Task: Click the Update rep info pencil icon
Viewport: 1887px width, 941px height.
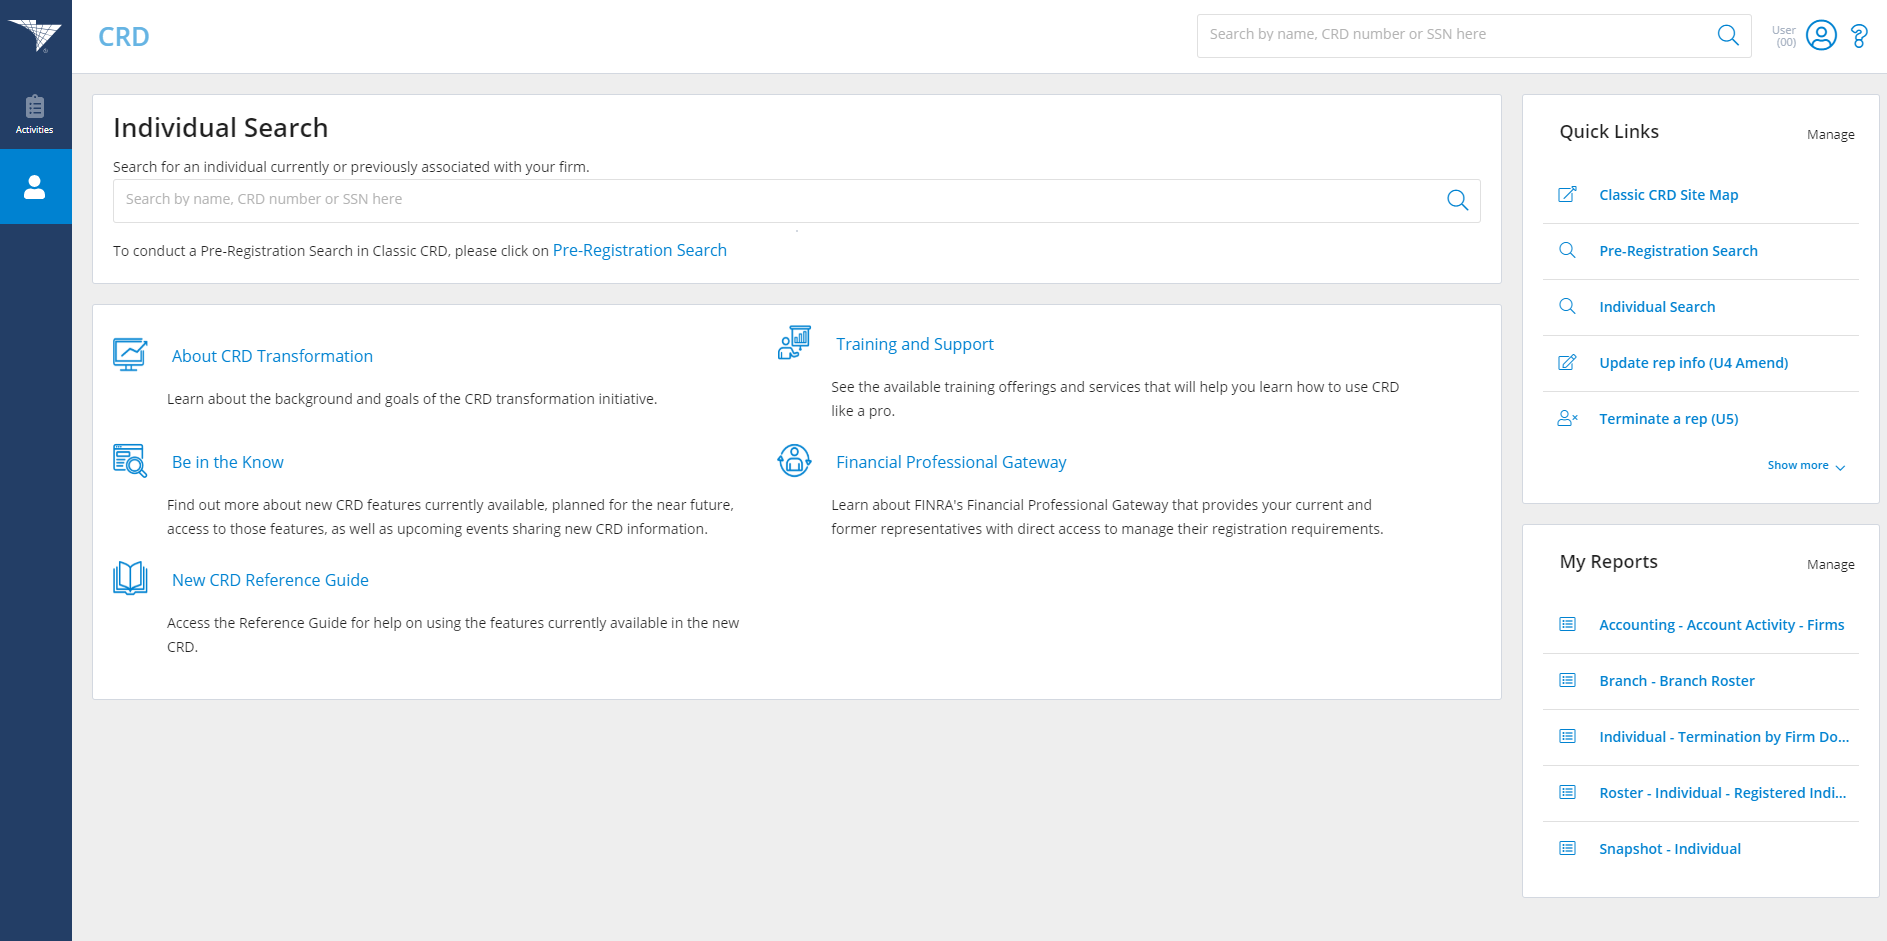Action: [1567, 362]
